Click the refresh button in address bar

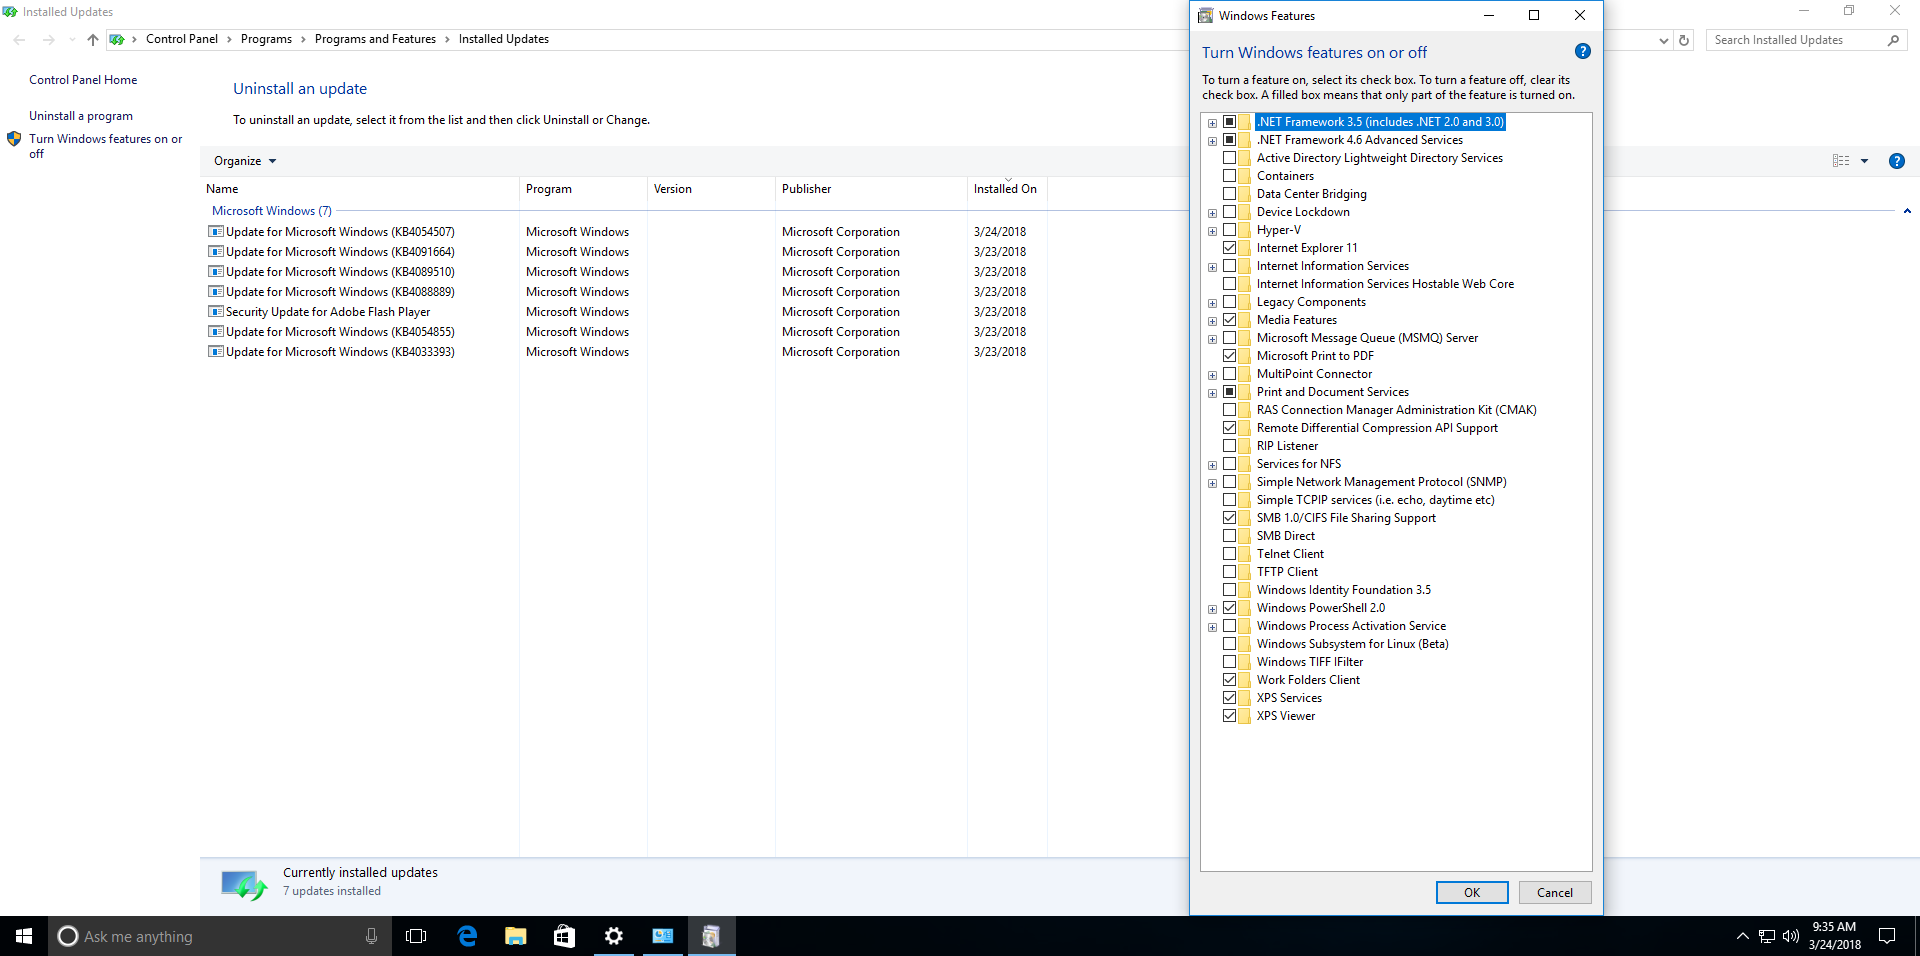(1684, 40)
